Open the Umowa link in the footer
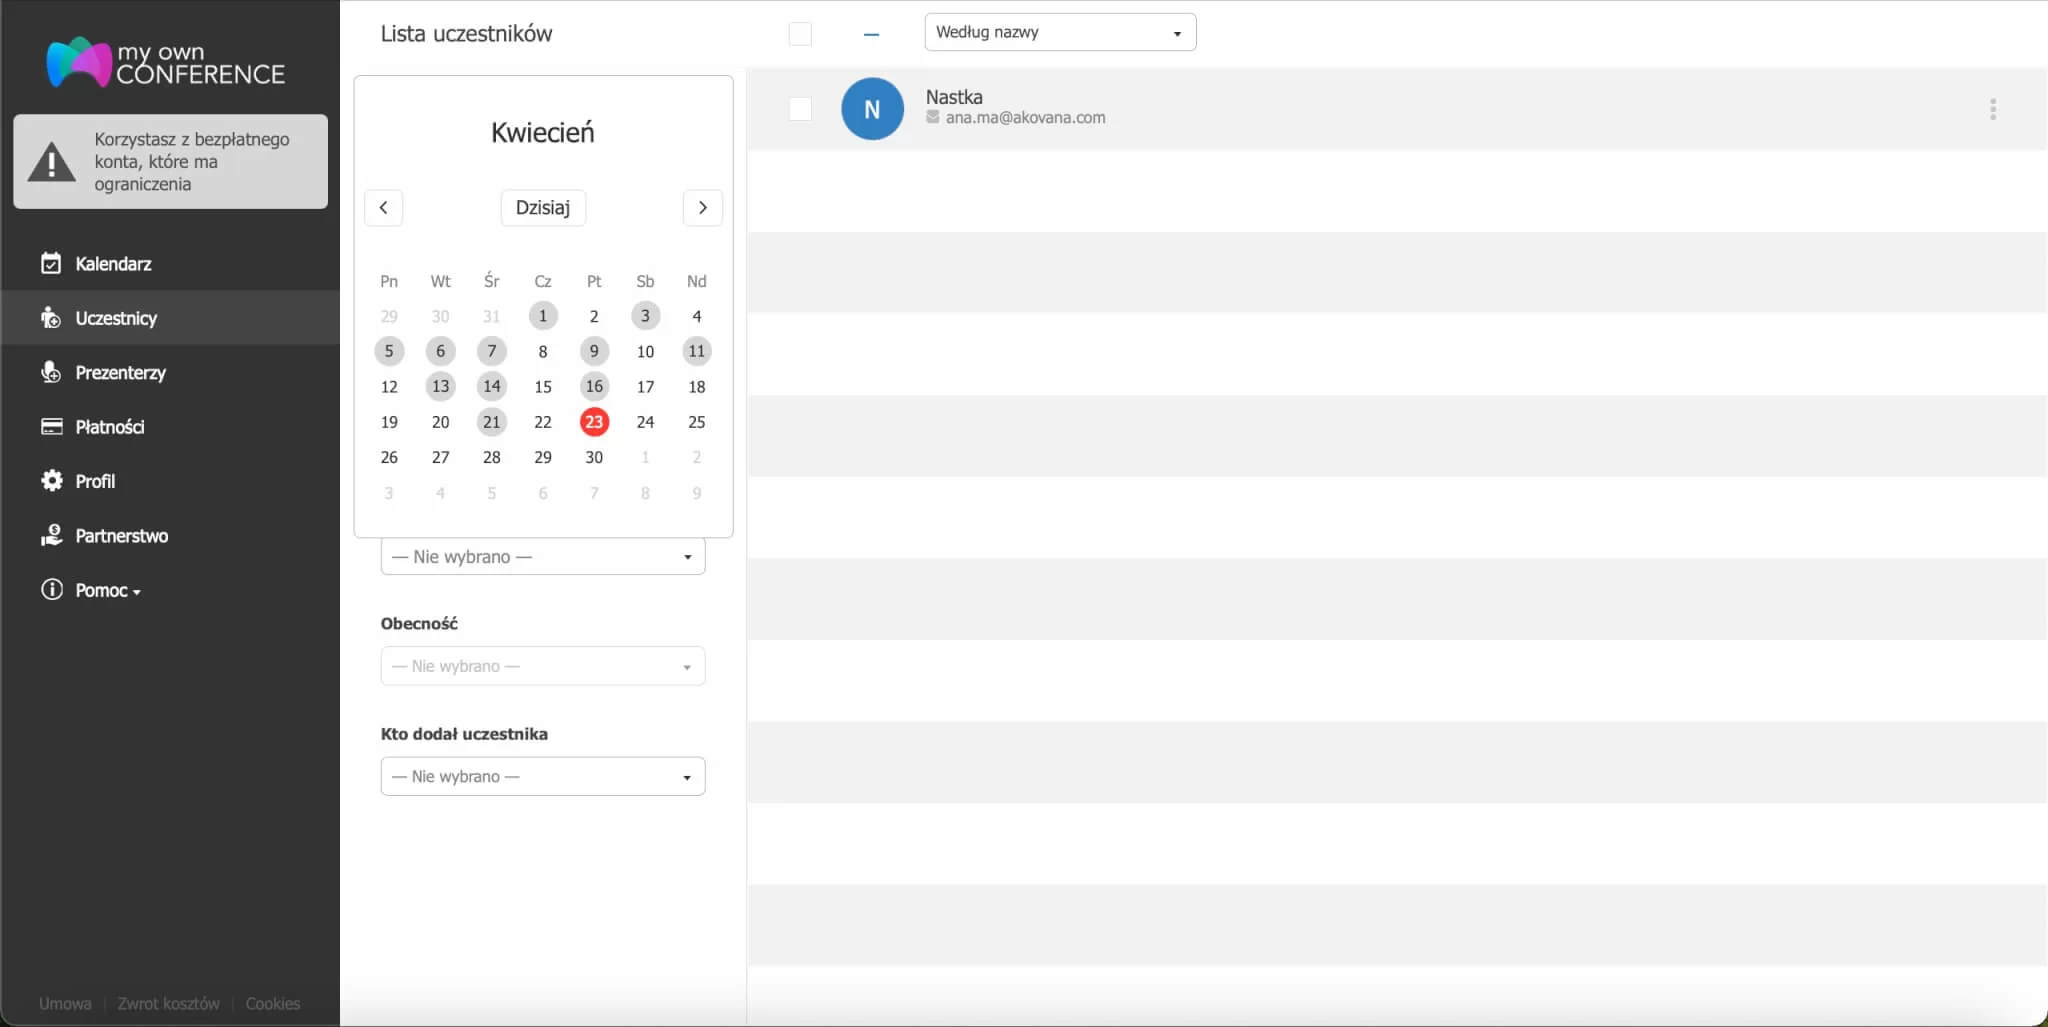 pyautogui.click(x=64, y=1003)
